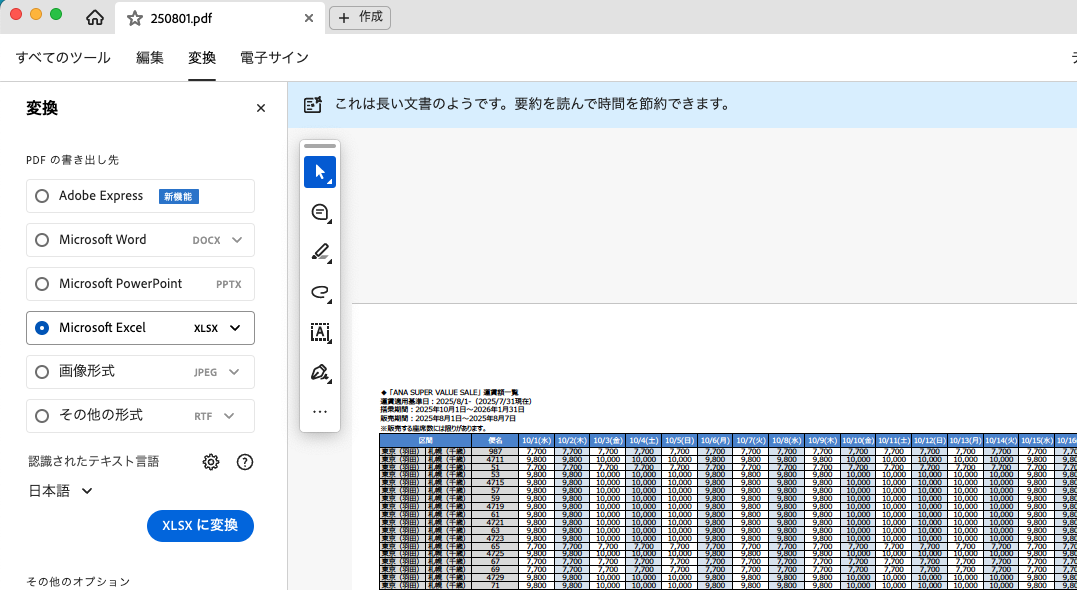Open text recognition settings gear
Image resolution: width=1077 pixels, height=590 pixels.
tap(211, 462)
